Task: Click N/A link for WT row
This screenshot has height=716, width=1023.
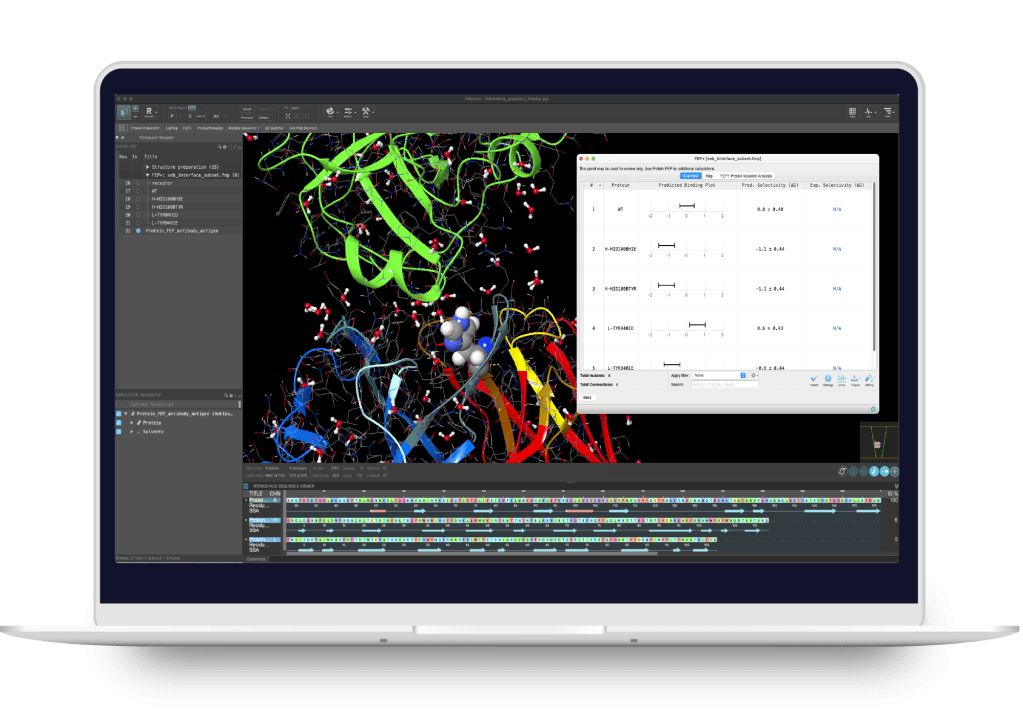Action: tap(836, 209)
